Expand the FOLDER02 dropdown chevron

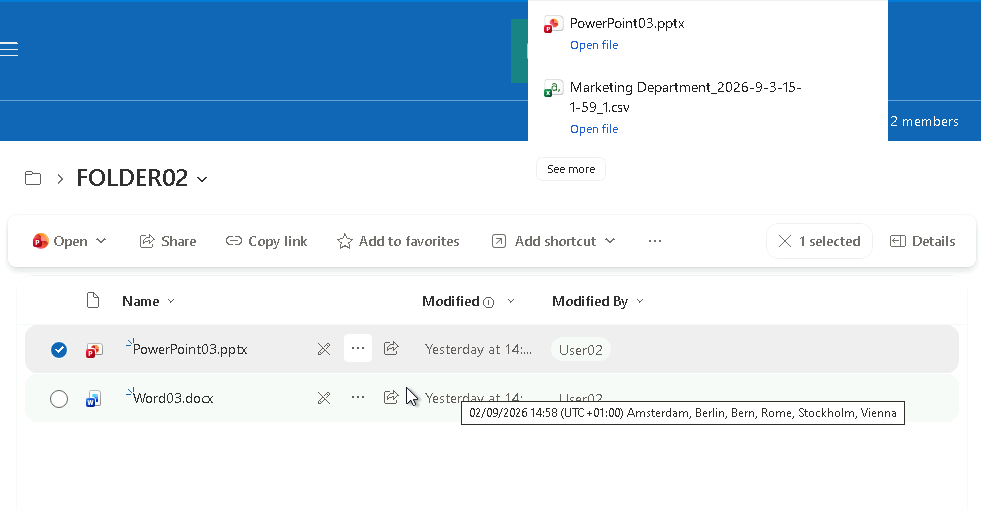coord(202,179)
